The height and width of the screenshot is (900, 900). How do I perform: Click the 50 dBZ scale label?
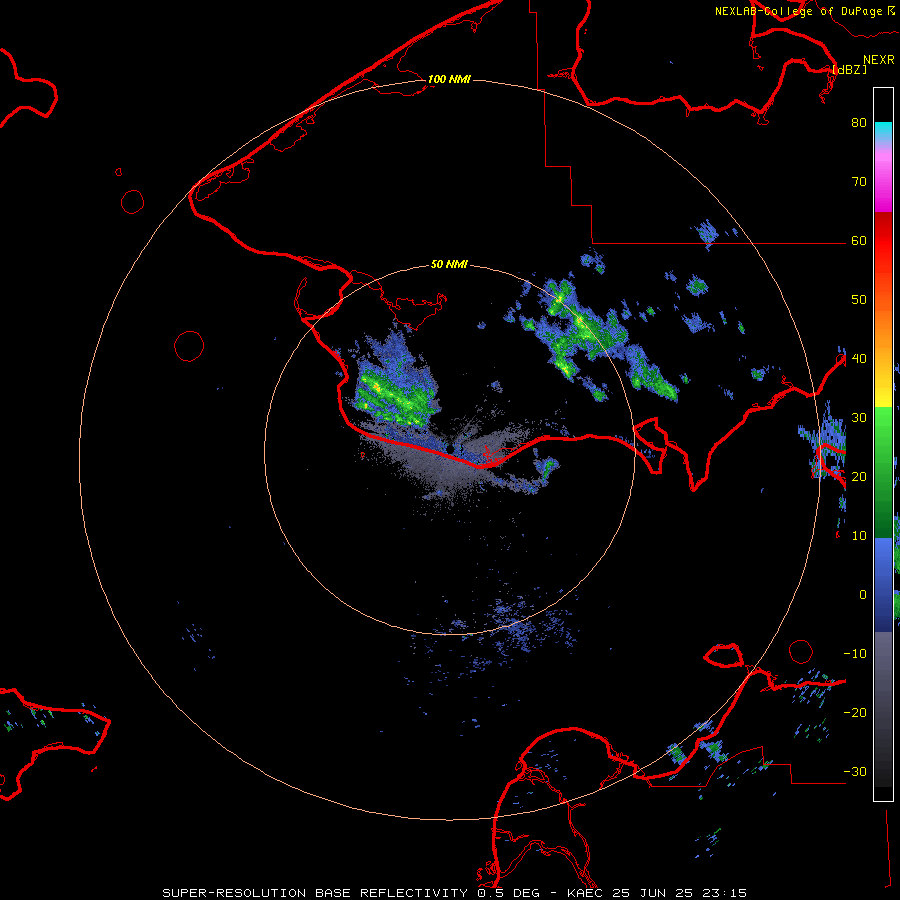(859, 300)
